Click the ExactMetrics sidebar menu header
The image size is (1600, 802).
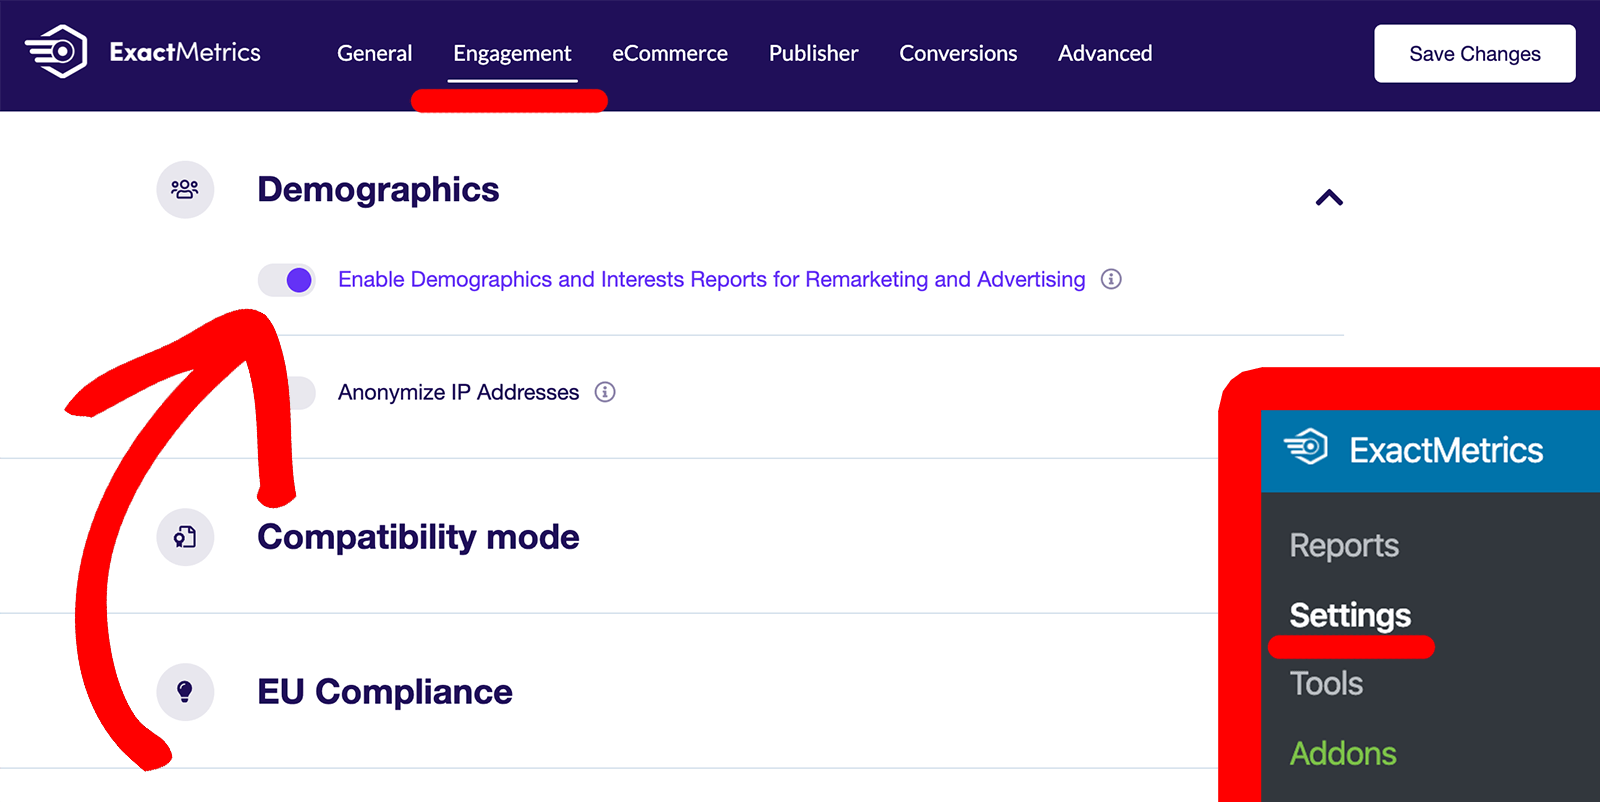point(1431,451)
